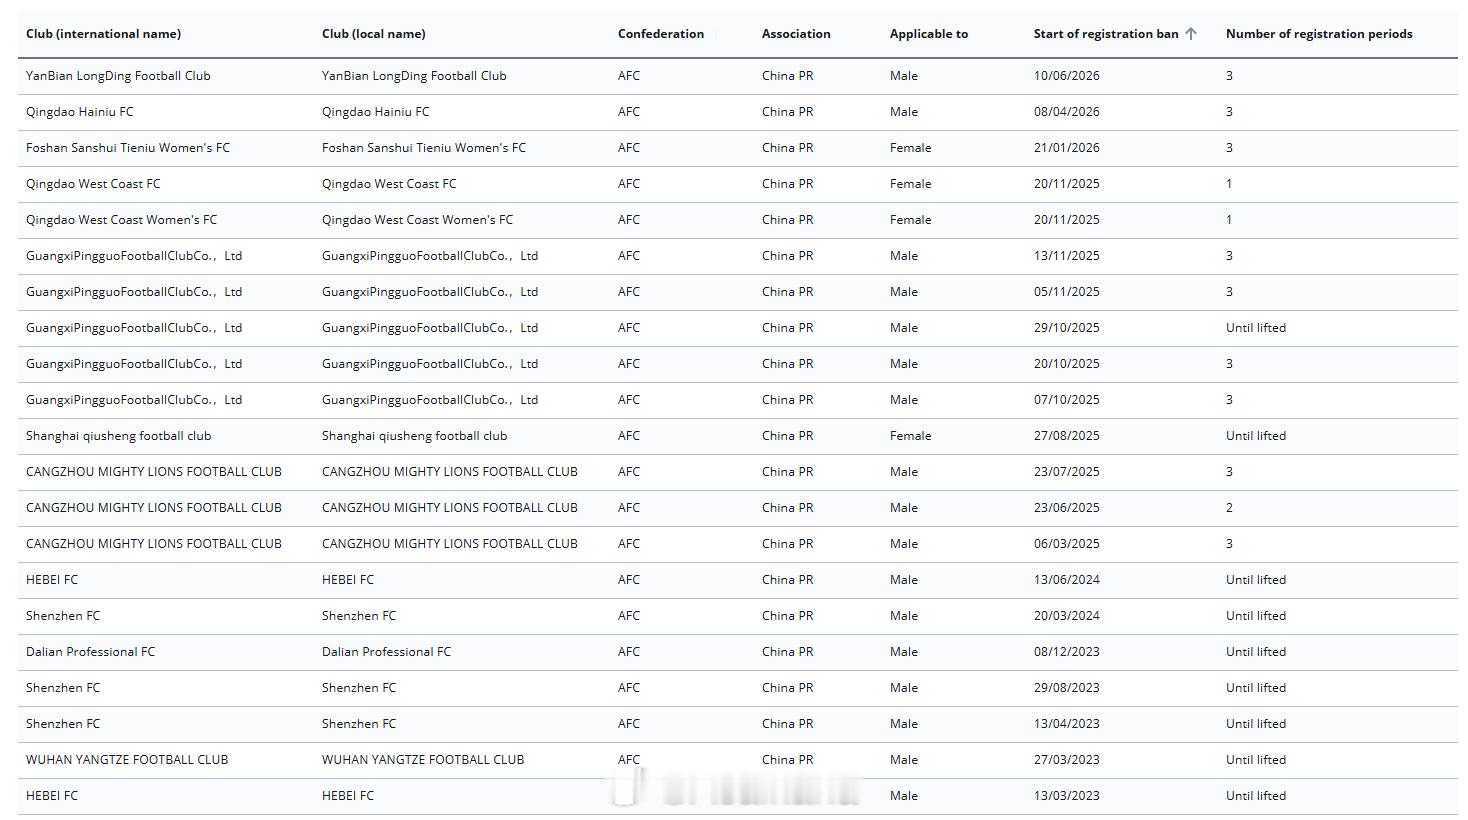Select Shanghai qiusheng football club international name
1468x820 pixels.
118,436
